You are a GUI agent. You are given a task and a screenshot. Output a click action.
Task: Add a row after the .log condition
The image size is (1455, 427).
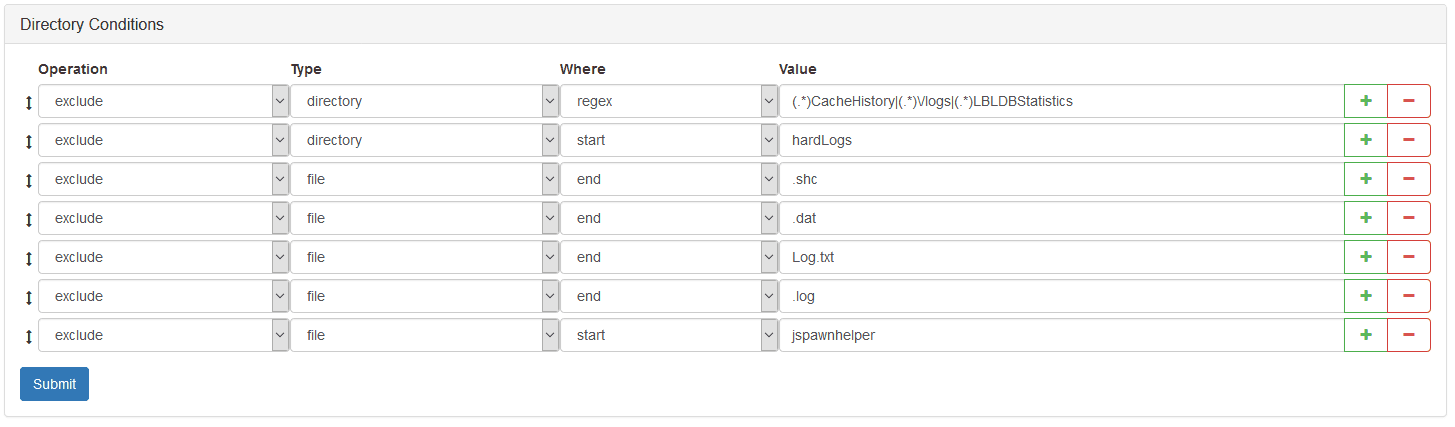click(1365, 296)
